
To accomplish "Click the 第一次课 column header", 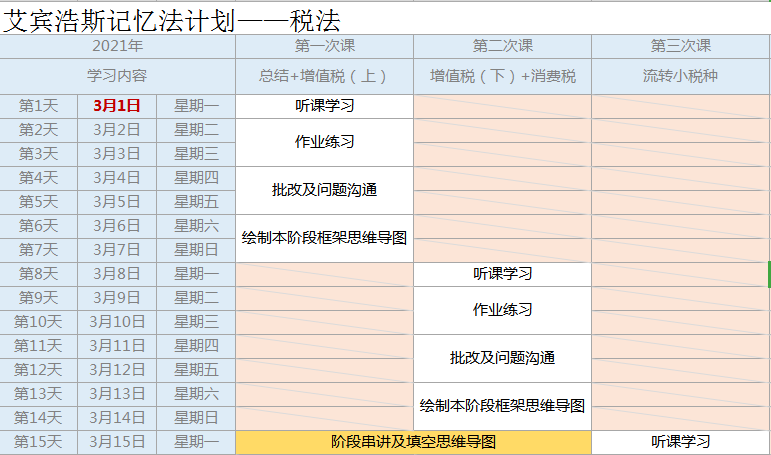I will pos(324,46).
